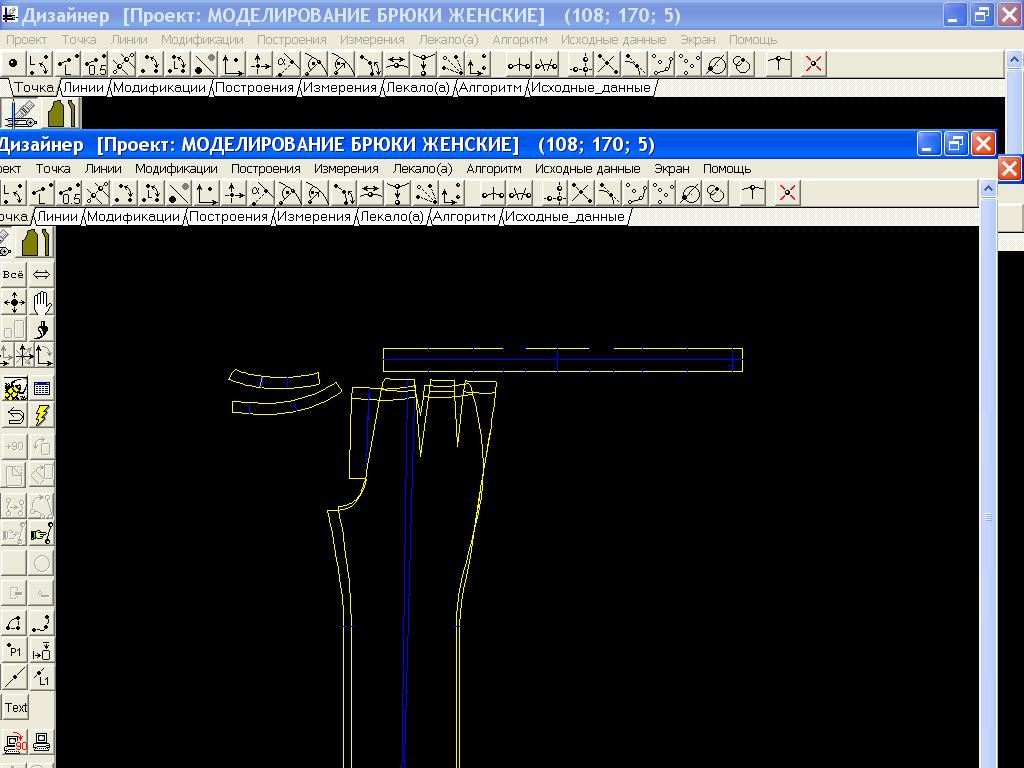Screen dimensions: 1024x768
Task: Select the point-on-line tool with gray dot
Action: tap(179, 193)
